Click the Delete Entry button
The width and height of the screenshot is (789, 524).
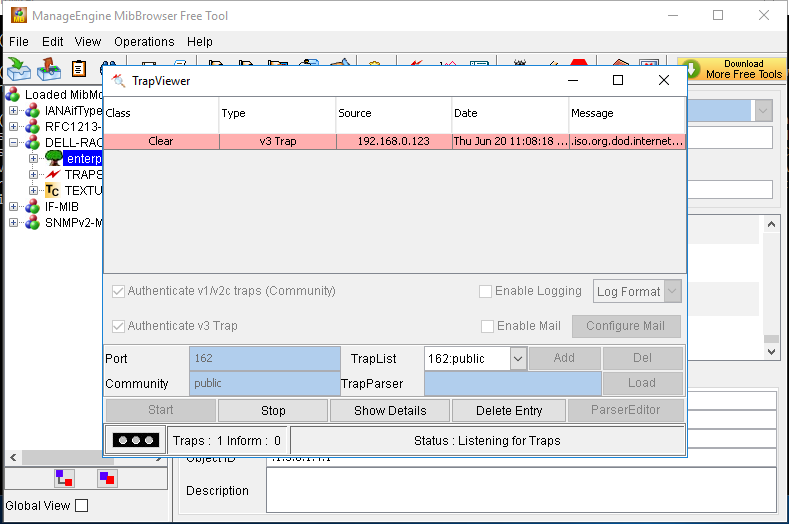click(x=509, y=411)
